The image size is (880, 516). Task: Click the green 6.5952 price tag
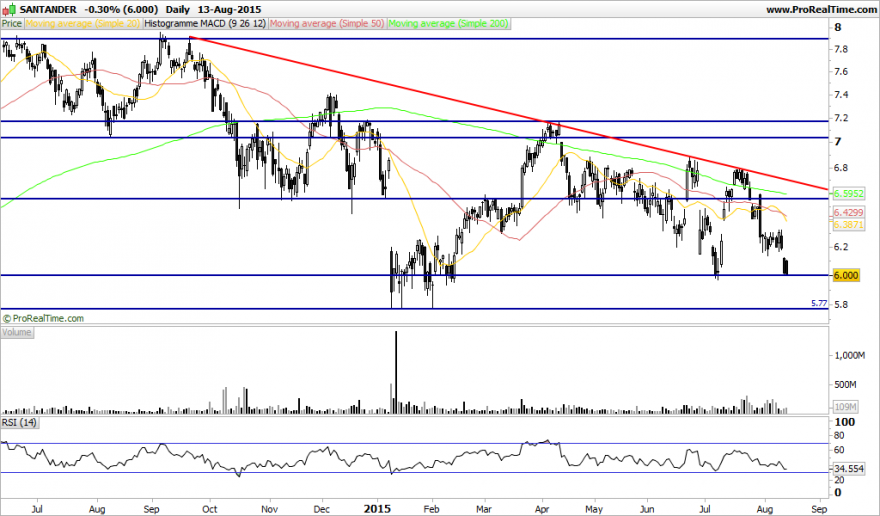(x=848, y=194)
